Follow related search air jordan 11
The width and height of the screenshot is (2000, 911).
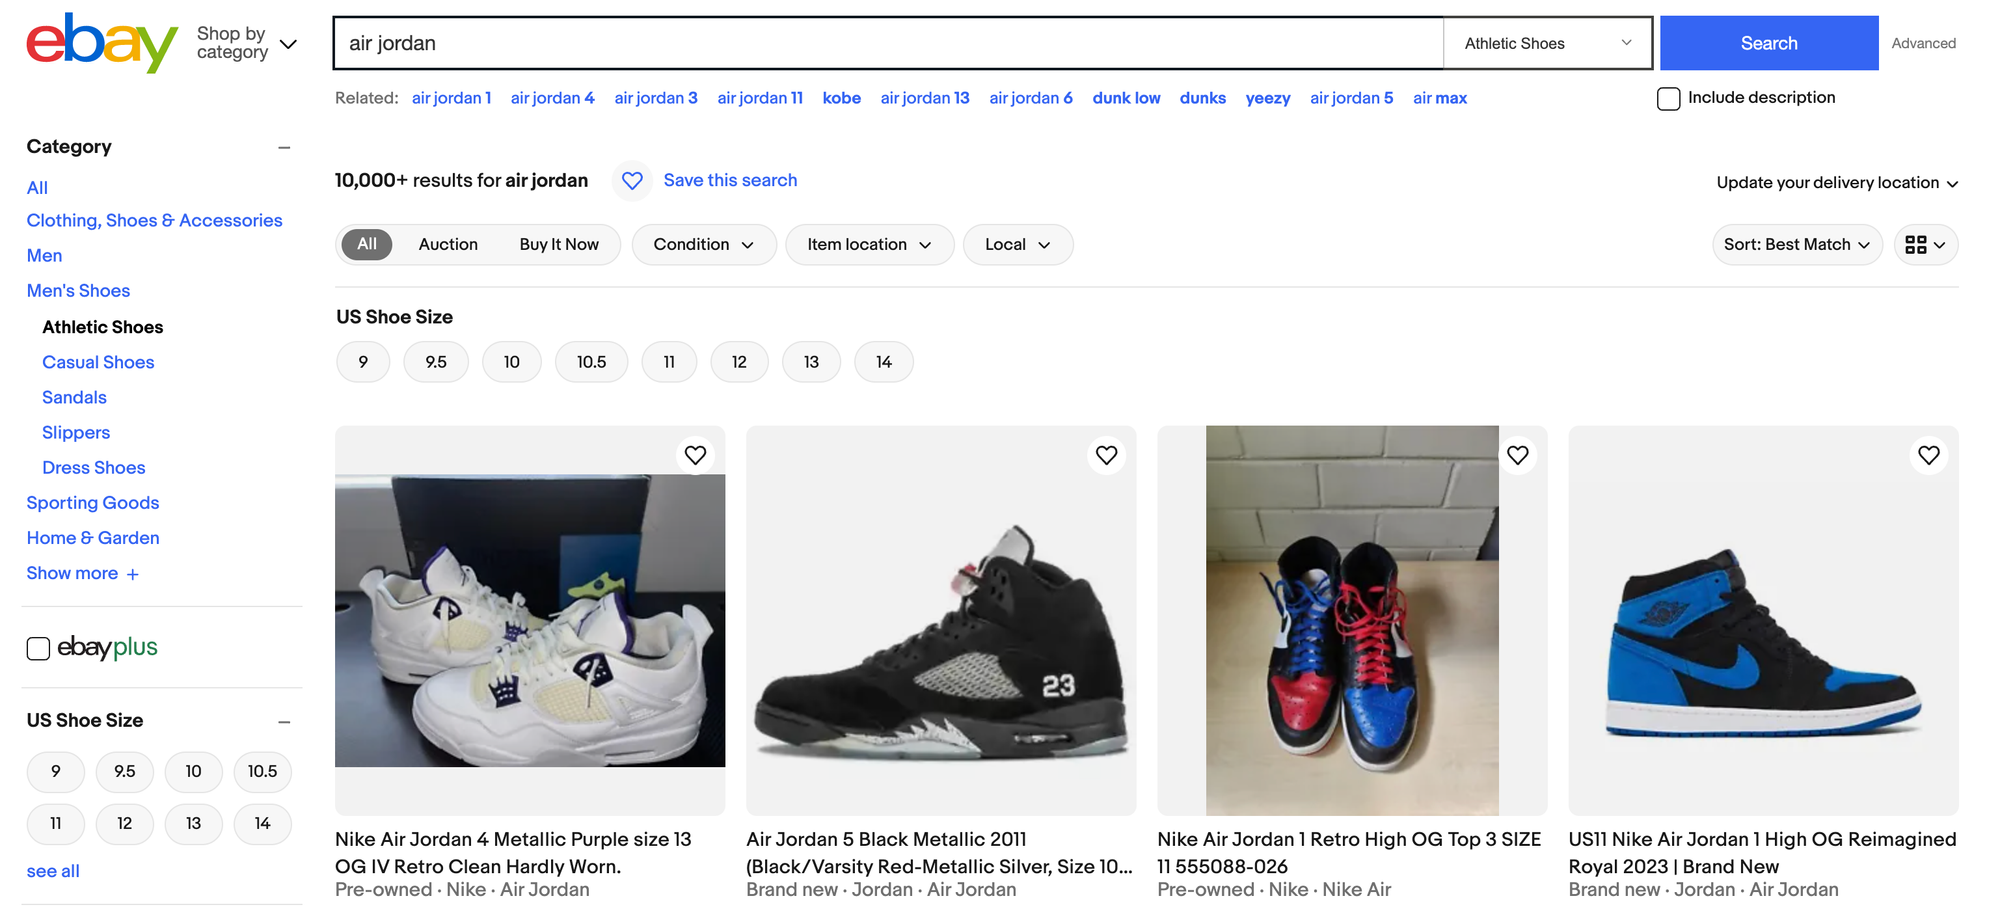[760, 98]
